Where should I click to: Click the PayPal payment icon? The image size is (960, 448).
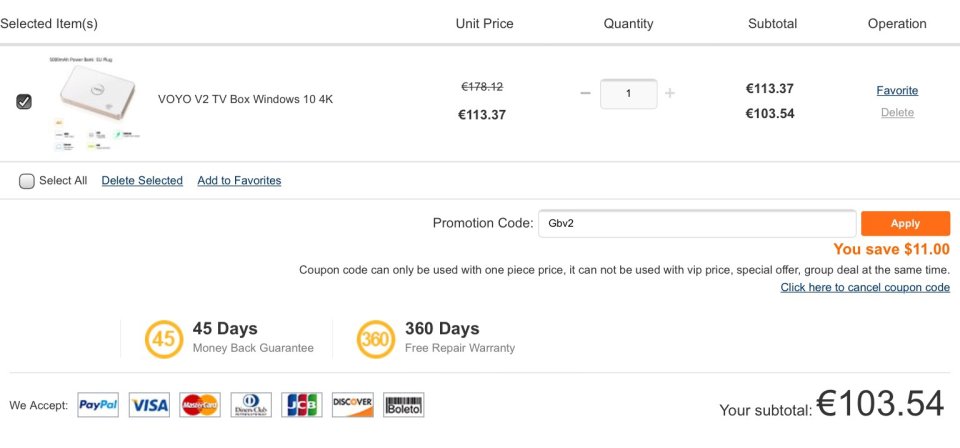coord(98,405)
